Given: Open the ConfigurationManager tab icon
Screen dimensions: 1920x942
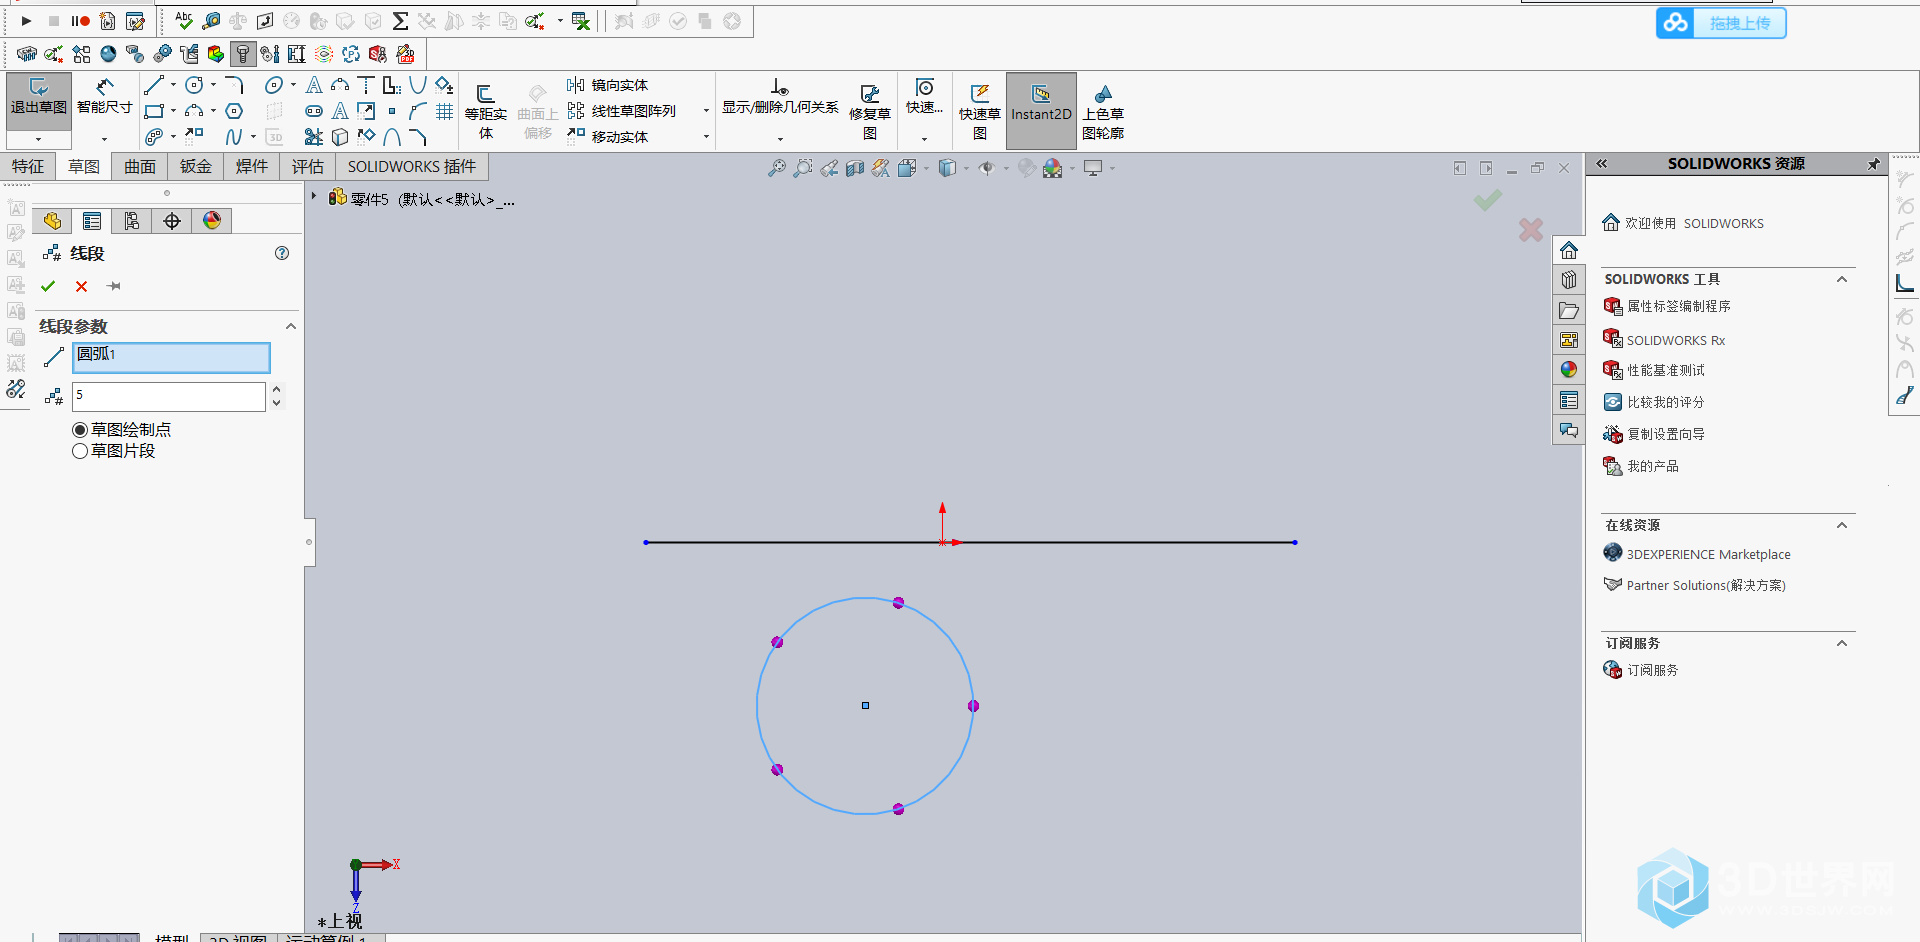Looking at the screenshot, I should (x=132, y=221).
